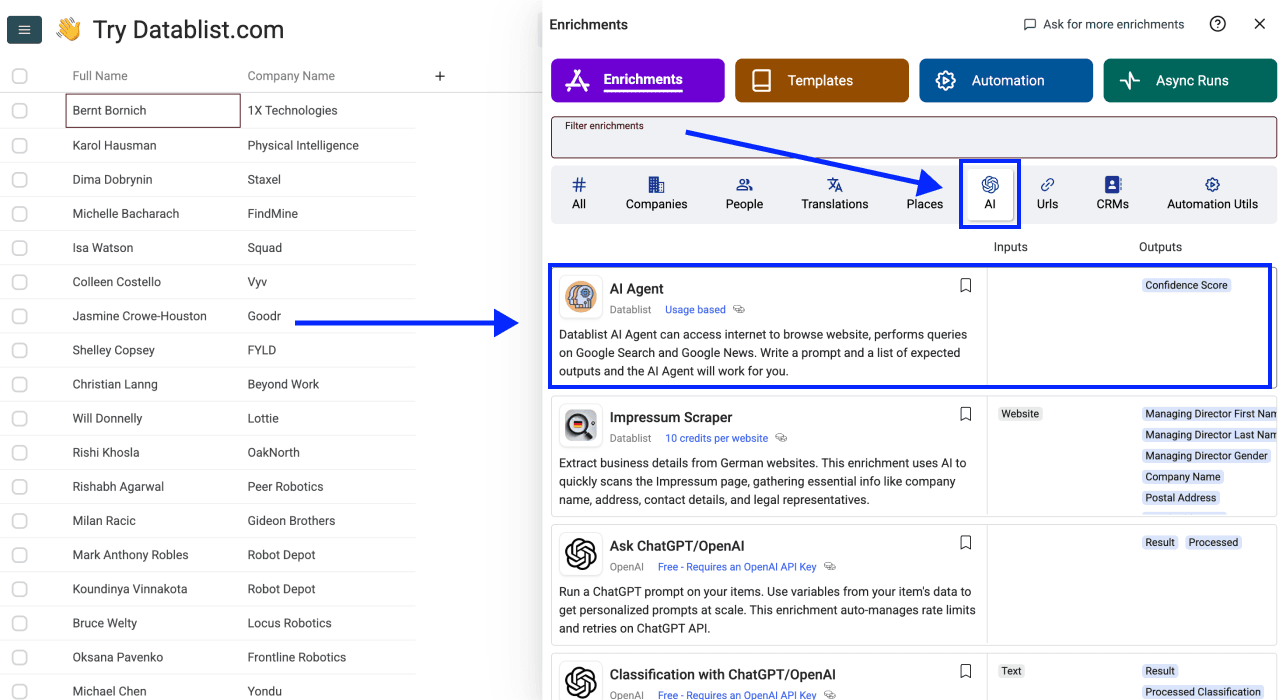The width and height of the screenshot is (1286, 700).
Task: Select all rows with the header checkbox
Action: (x=20, y=75)
